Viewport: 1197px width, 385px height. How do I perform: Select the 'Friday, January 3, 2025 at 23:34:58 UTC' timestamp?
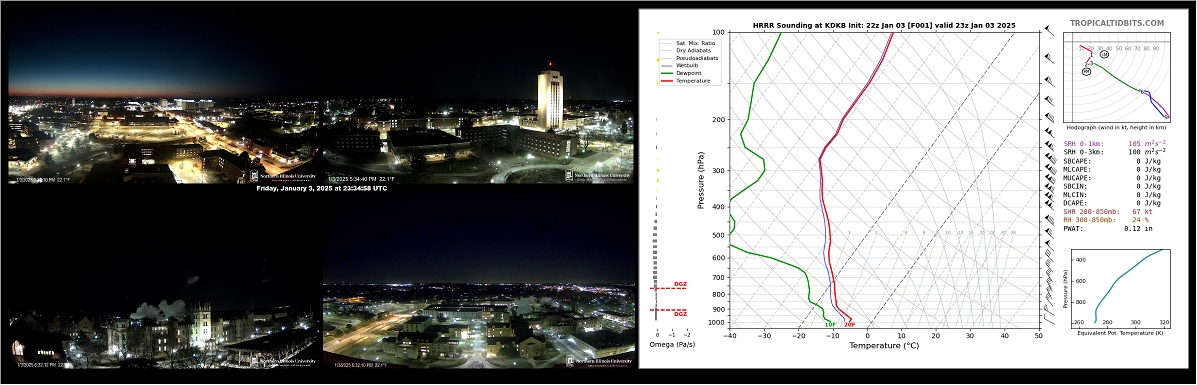(321, 189)
